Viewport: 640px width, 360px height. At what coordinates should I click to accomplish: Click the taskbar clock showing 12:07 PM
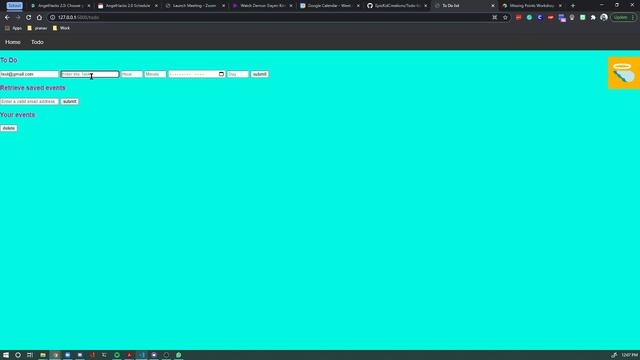click(629, 355)
